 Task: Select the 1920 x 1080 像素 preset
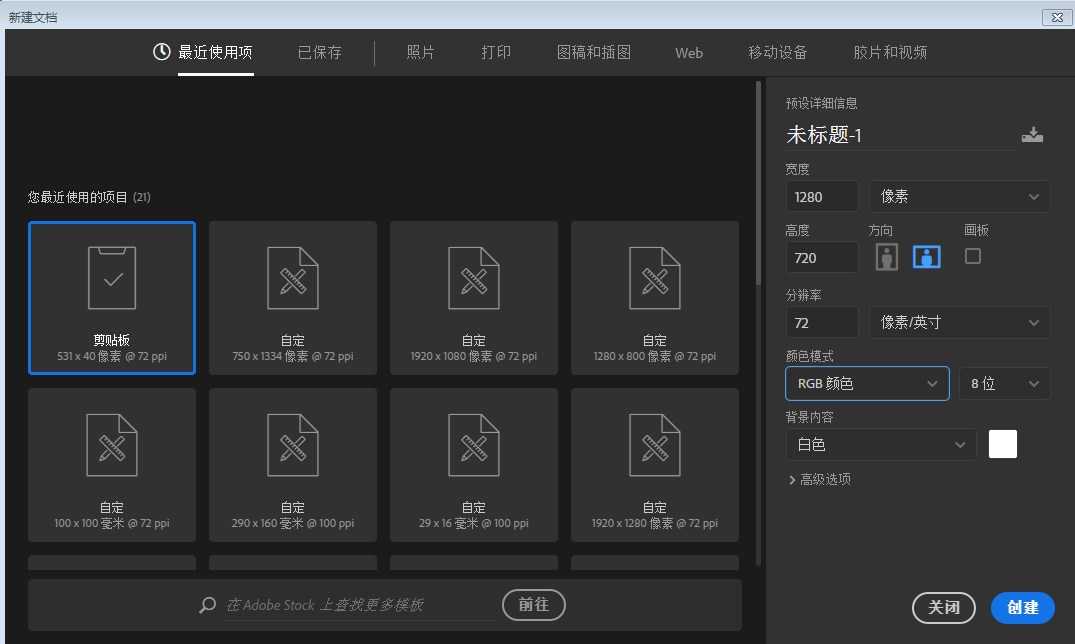[473, 297]
